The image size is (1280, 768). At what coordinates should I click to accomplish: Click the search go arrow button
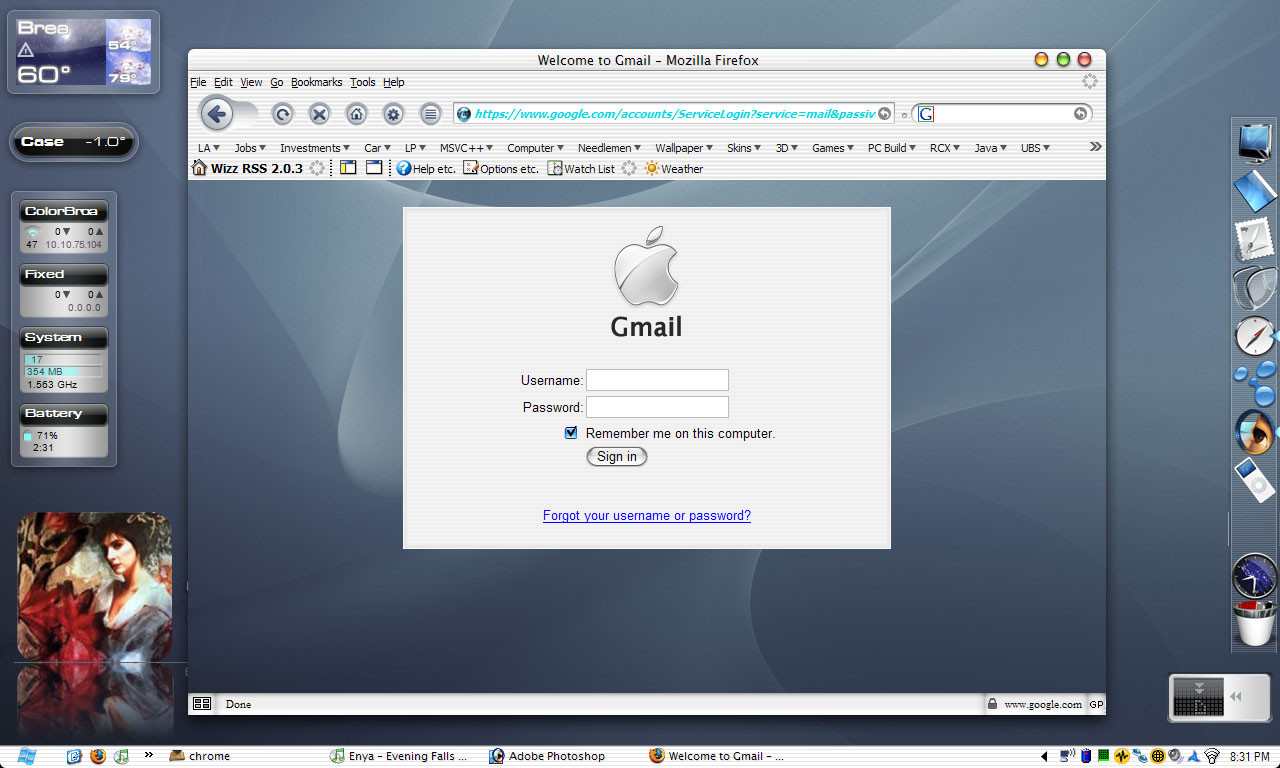1080,114
